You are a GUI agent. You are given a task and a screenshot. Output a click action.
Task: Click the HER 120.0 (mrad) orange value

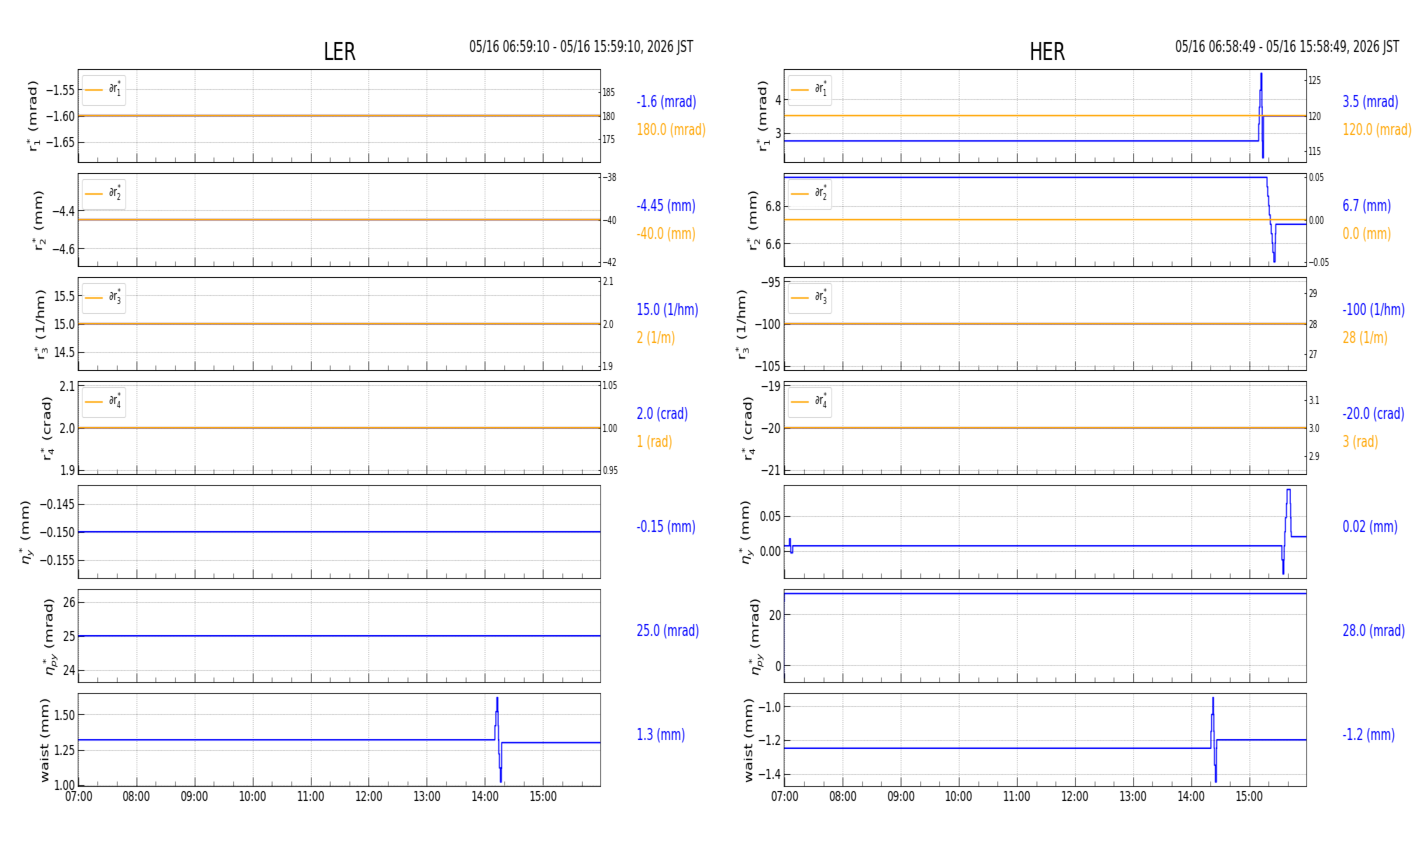1377,130
